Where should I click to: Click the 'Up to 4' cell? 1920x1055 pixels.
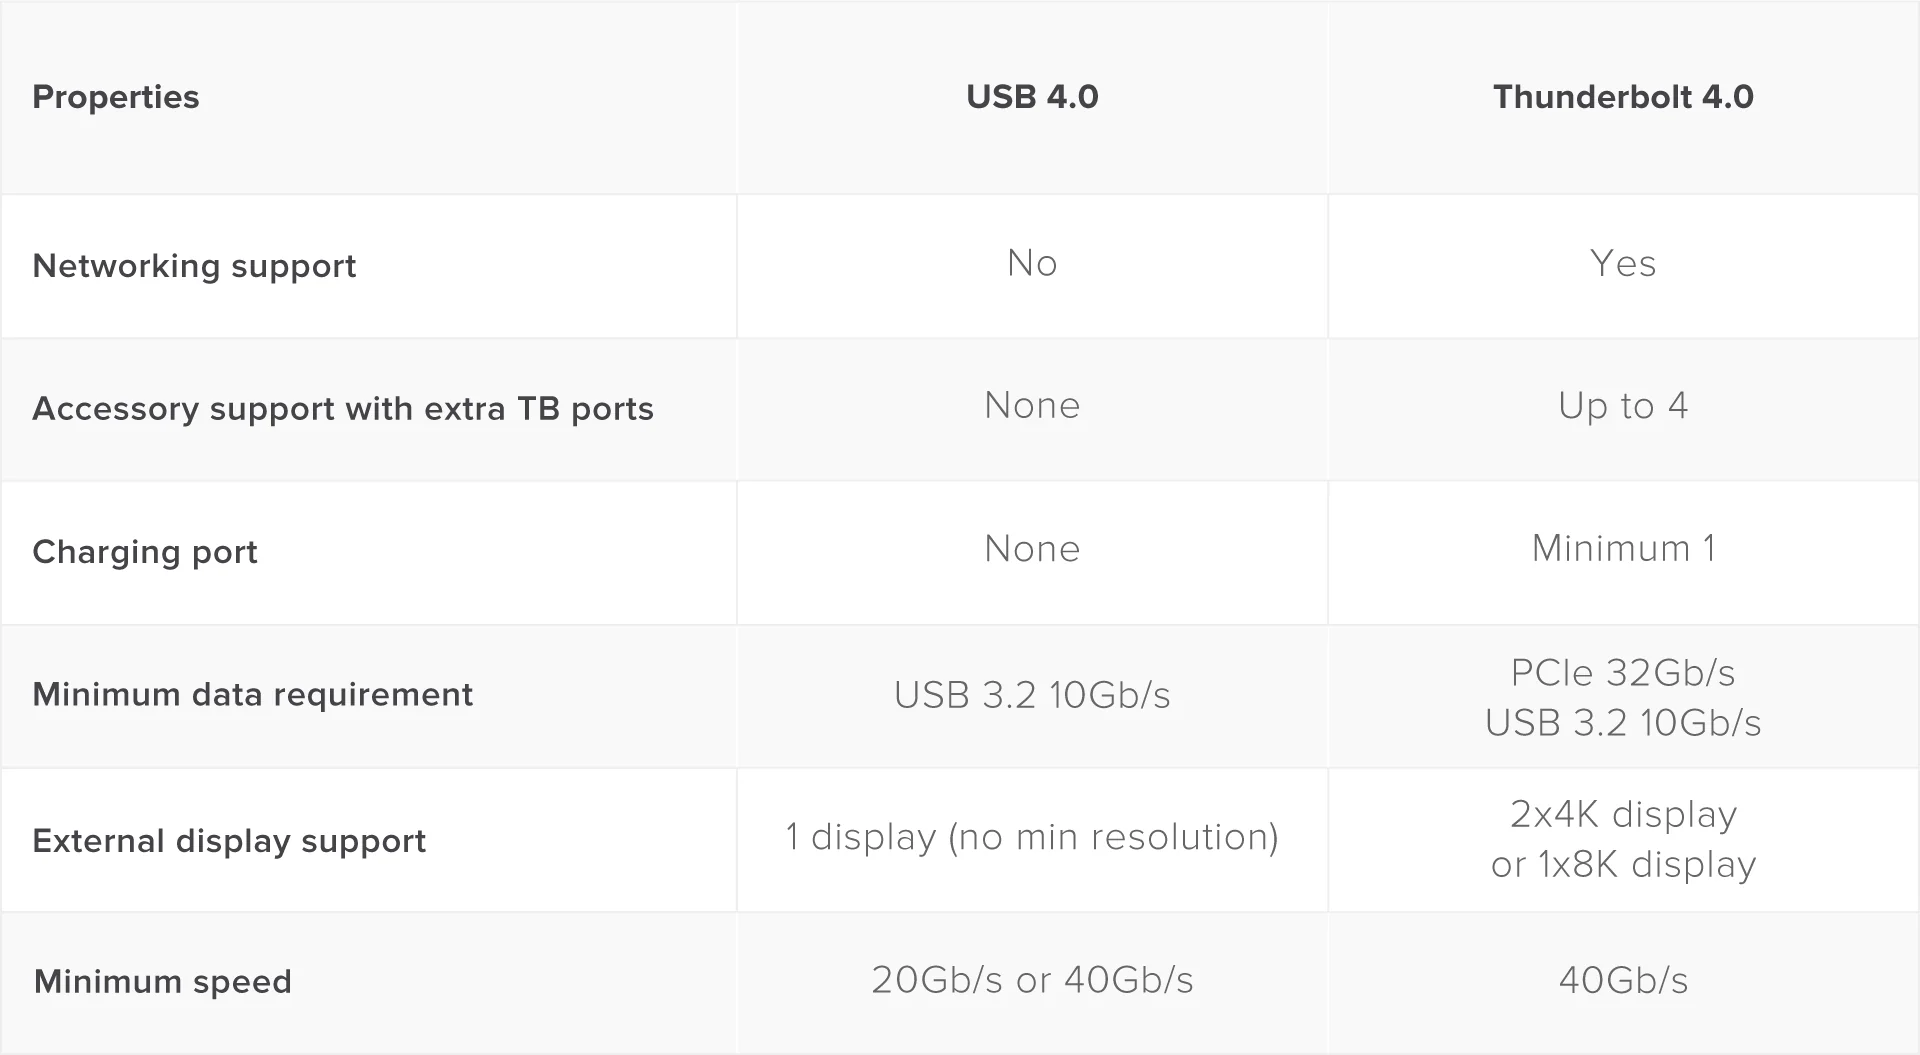point(1623,406)
